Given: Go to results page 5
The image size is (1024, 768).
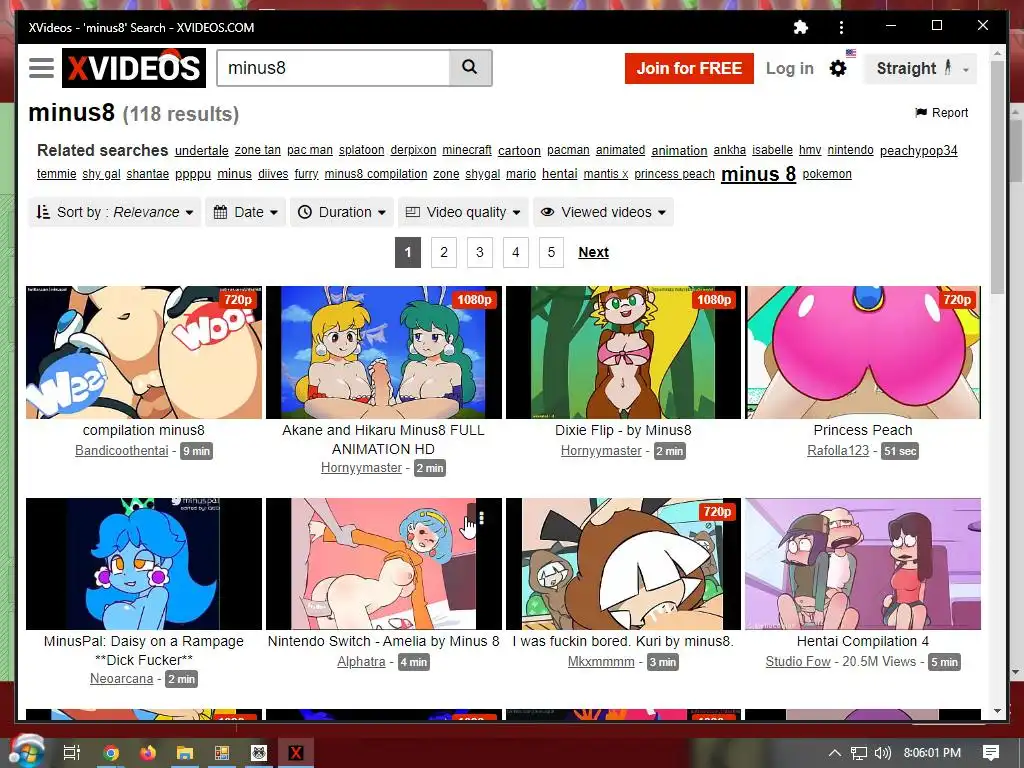Looking at the screenshot, I should tap(551, 252).
